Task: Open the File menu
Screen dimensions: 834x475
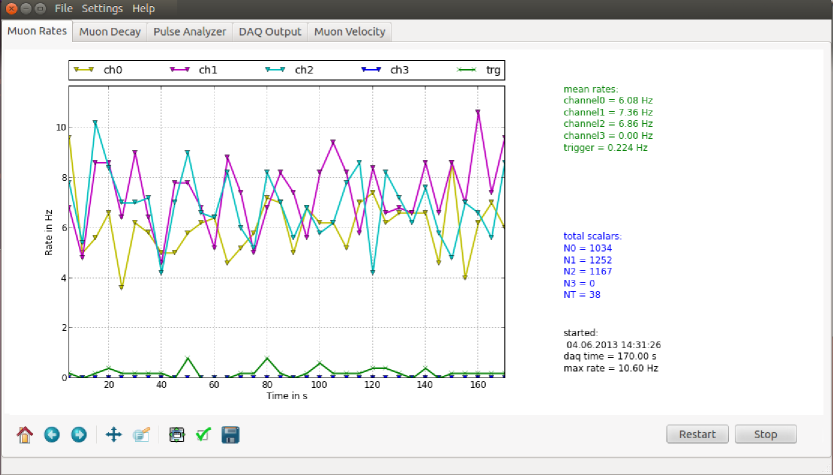Action: [63, 9]
